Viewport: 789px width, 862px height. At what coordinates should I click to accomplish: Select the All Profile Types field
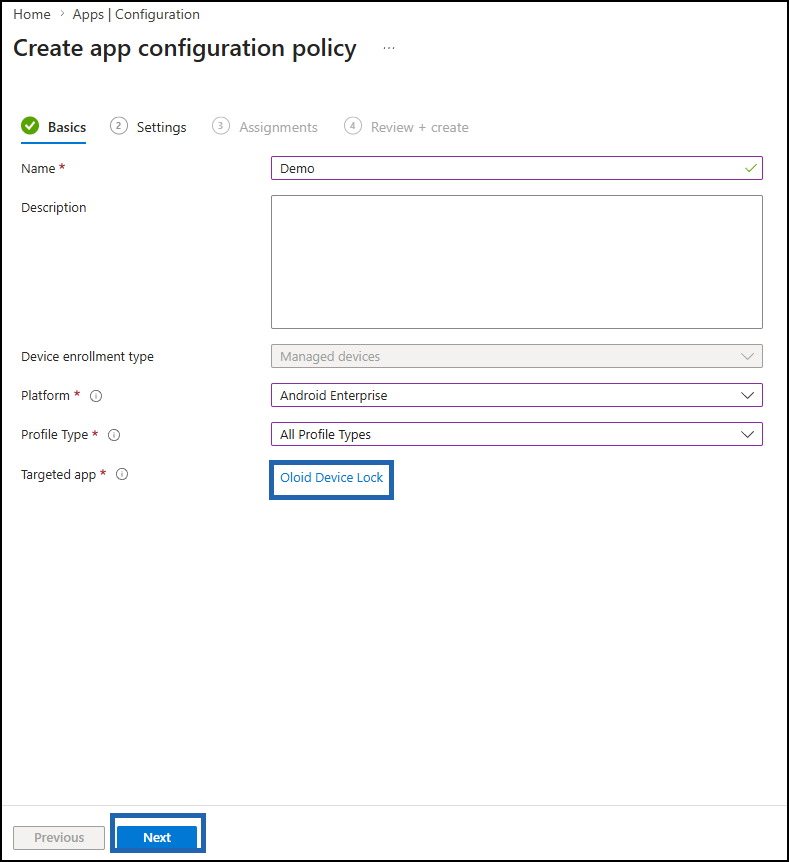click(x=517, y=434)
